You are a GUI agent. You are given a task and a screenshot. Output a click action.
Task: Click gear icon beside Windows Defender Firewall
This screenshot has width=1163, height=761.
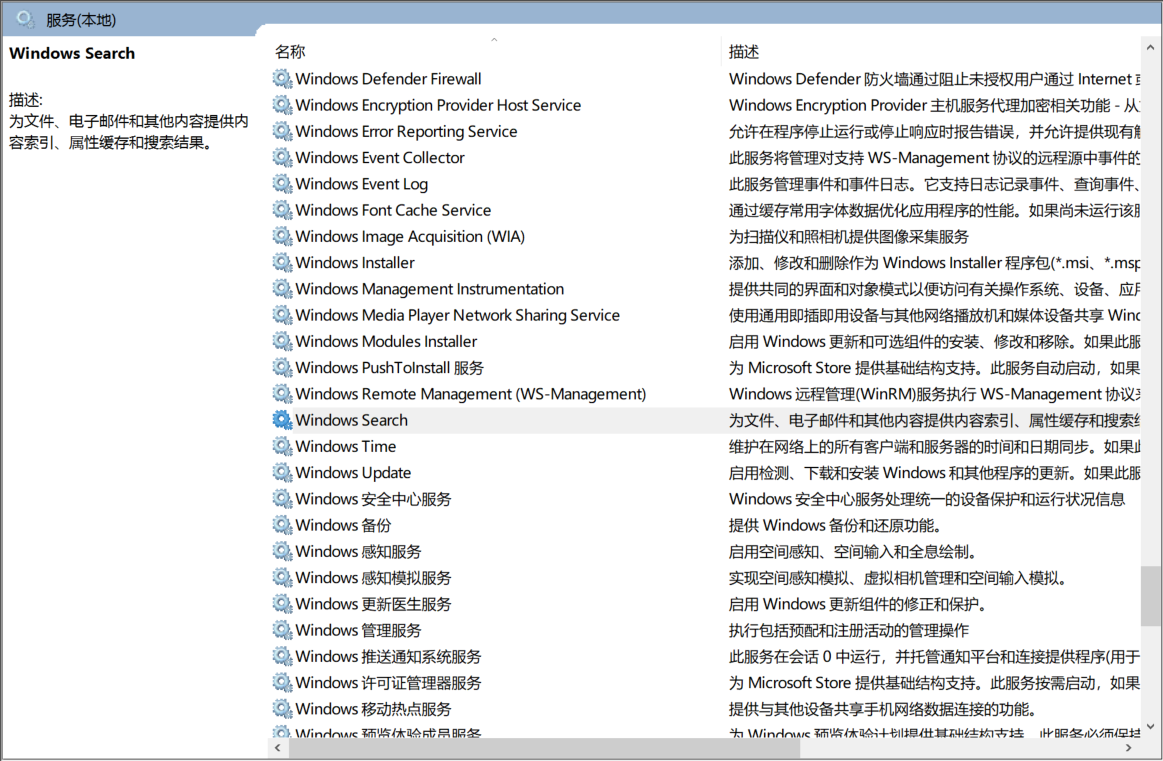(282, 78)
